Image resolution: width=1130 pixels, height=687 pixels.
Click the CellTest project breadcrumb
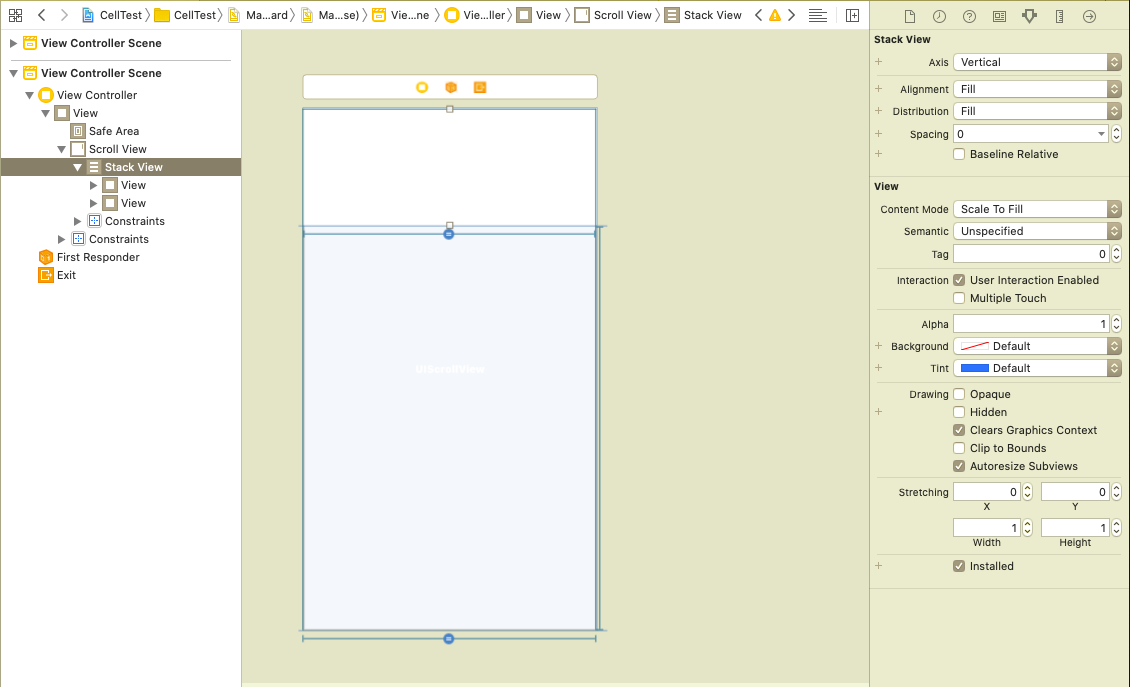pyautogui.click(x=112, y=15)
